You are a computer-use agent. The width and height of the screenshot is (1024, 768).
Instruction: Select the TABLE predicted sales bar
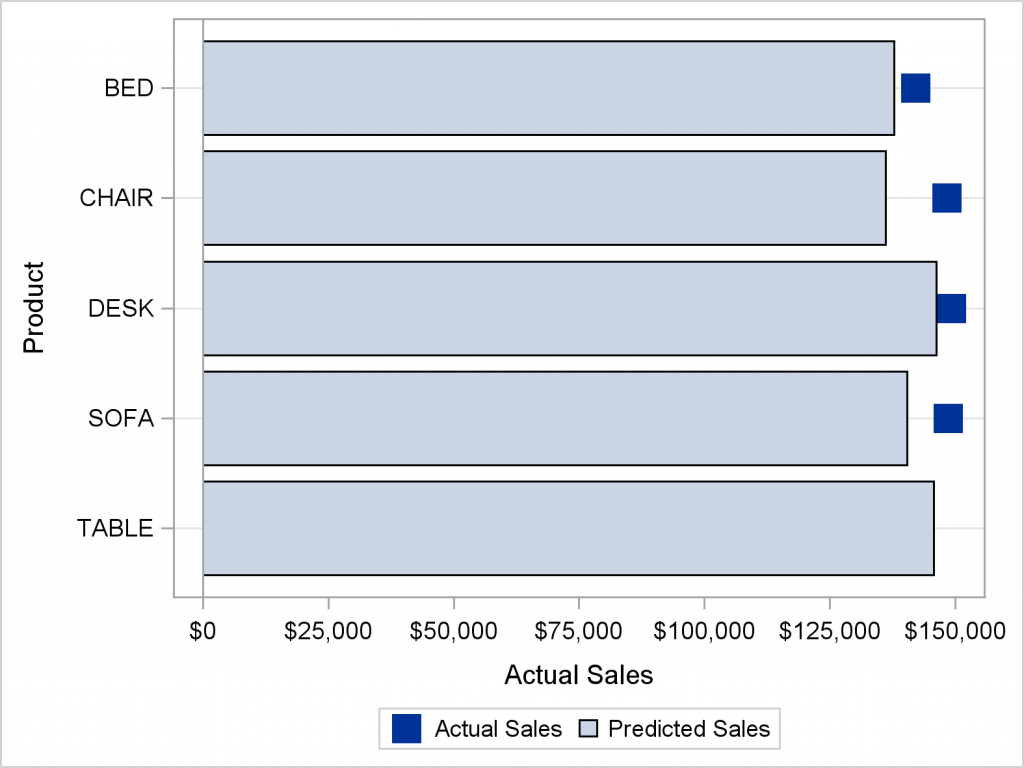[568, 528]
